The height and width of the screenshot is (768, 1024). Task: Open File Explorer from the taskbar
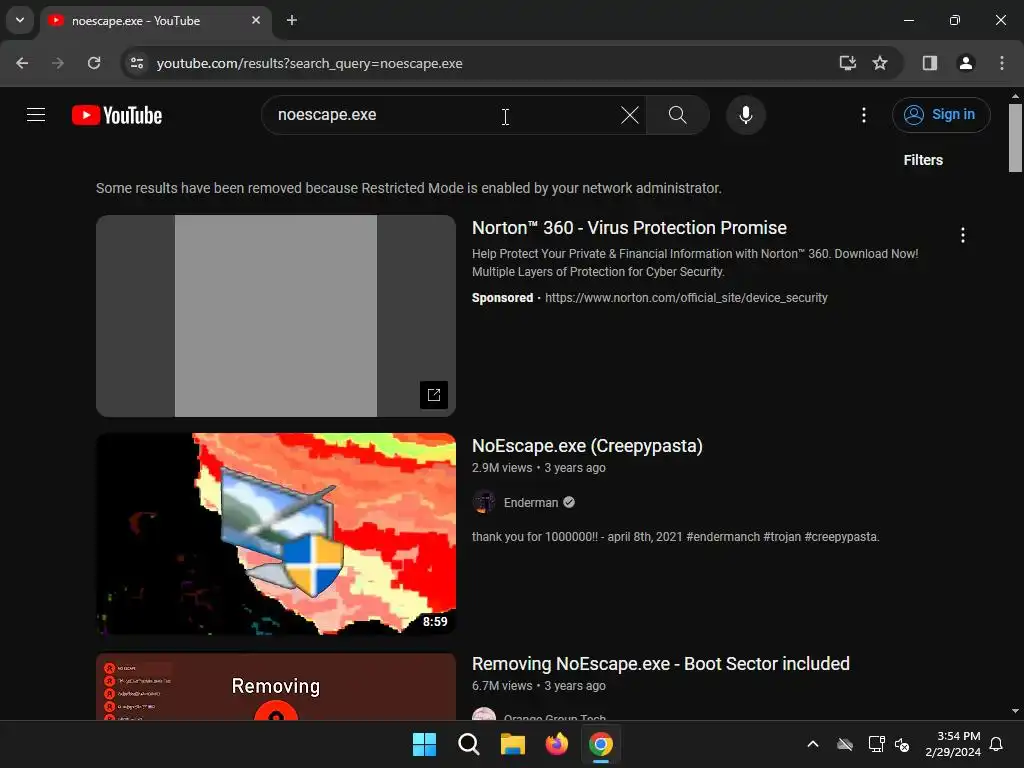click(513, 744)
